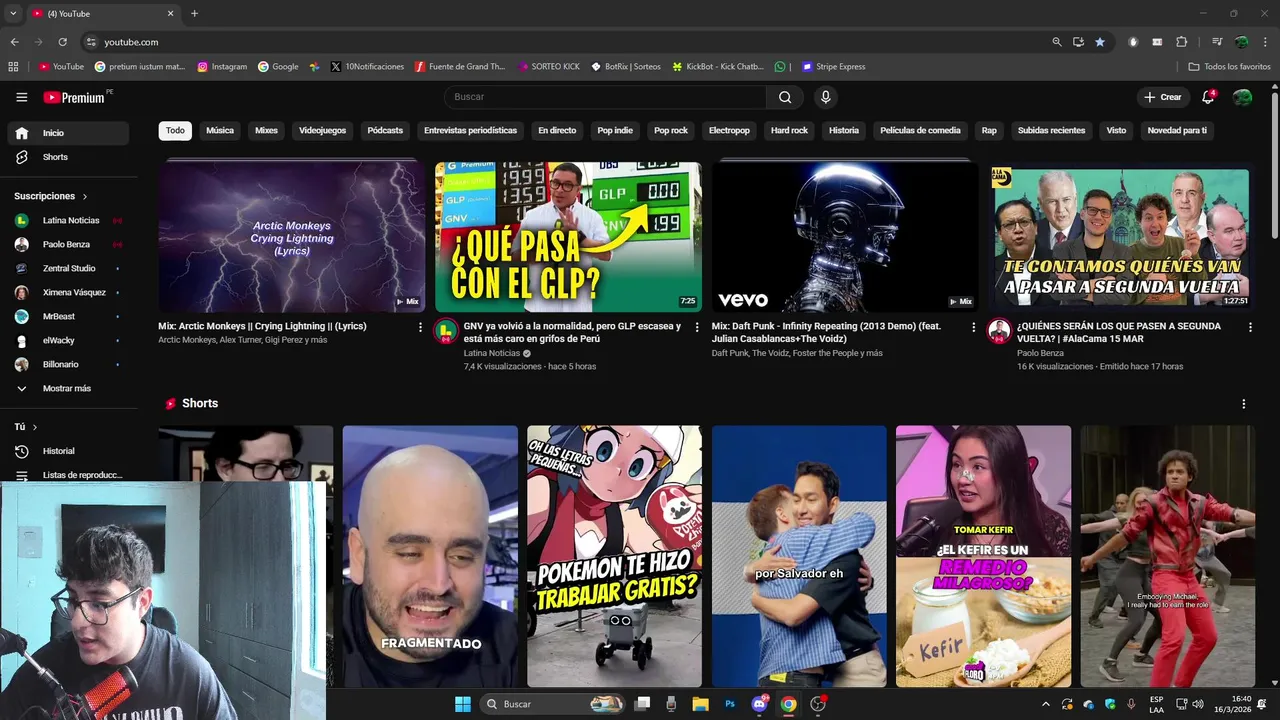Open the ¿Qué pasa con el GLP? video
This screenshot has width=1280, height=720.
568,237
